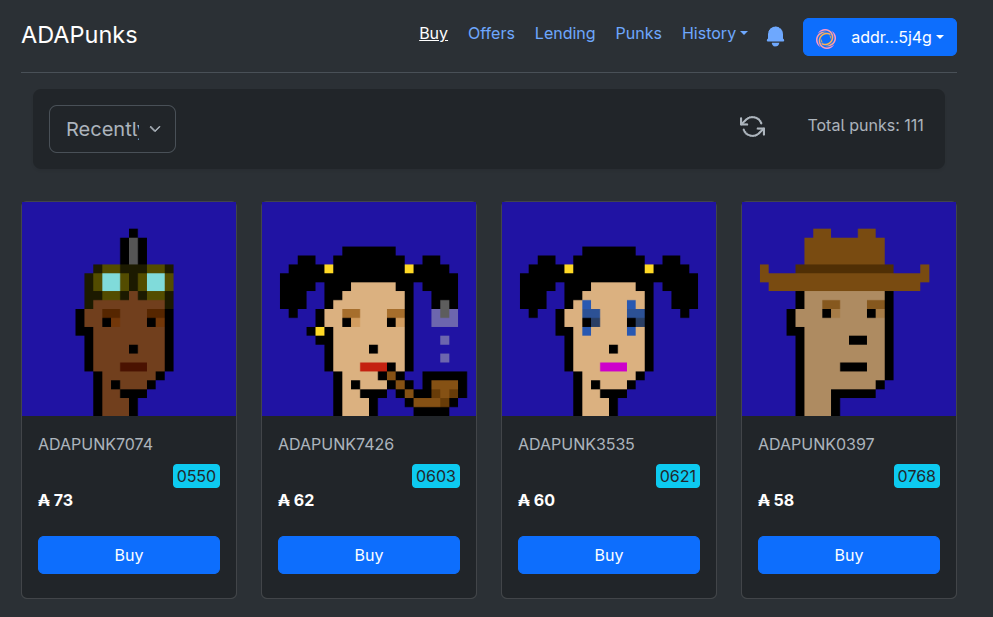Screen dimensions: 993x617
Task: Click the 0603 rarity badge on ADAPUNK7426
Action: pyautogui.click(x=436, y=476)
